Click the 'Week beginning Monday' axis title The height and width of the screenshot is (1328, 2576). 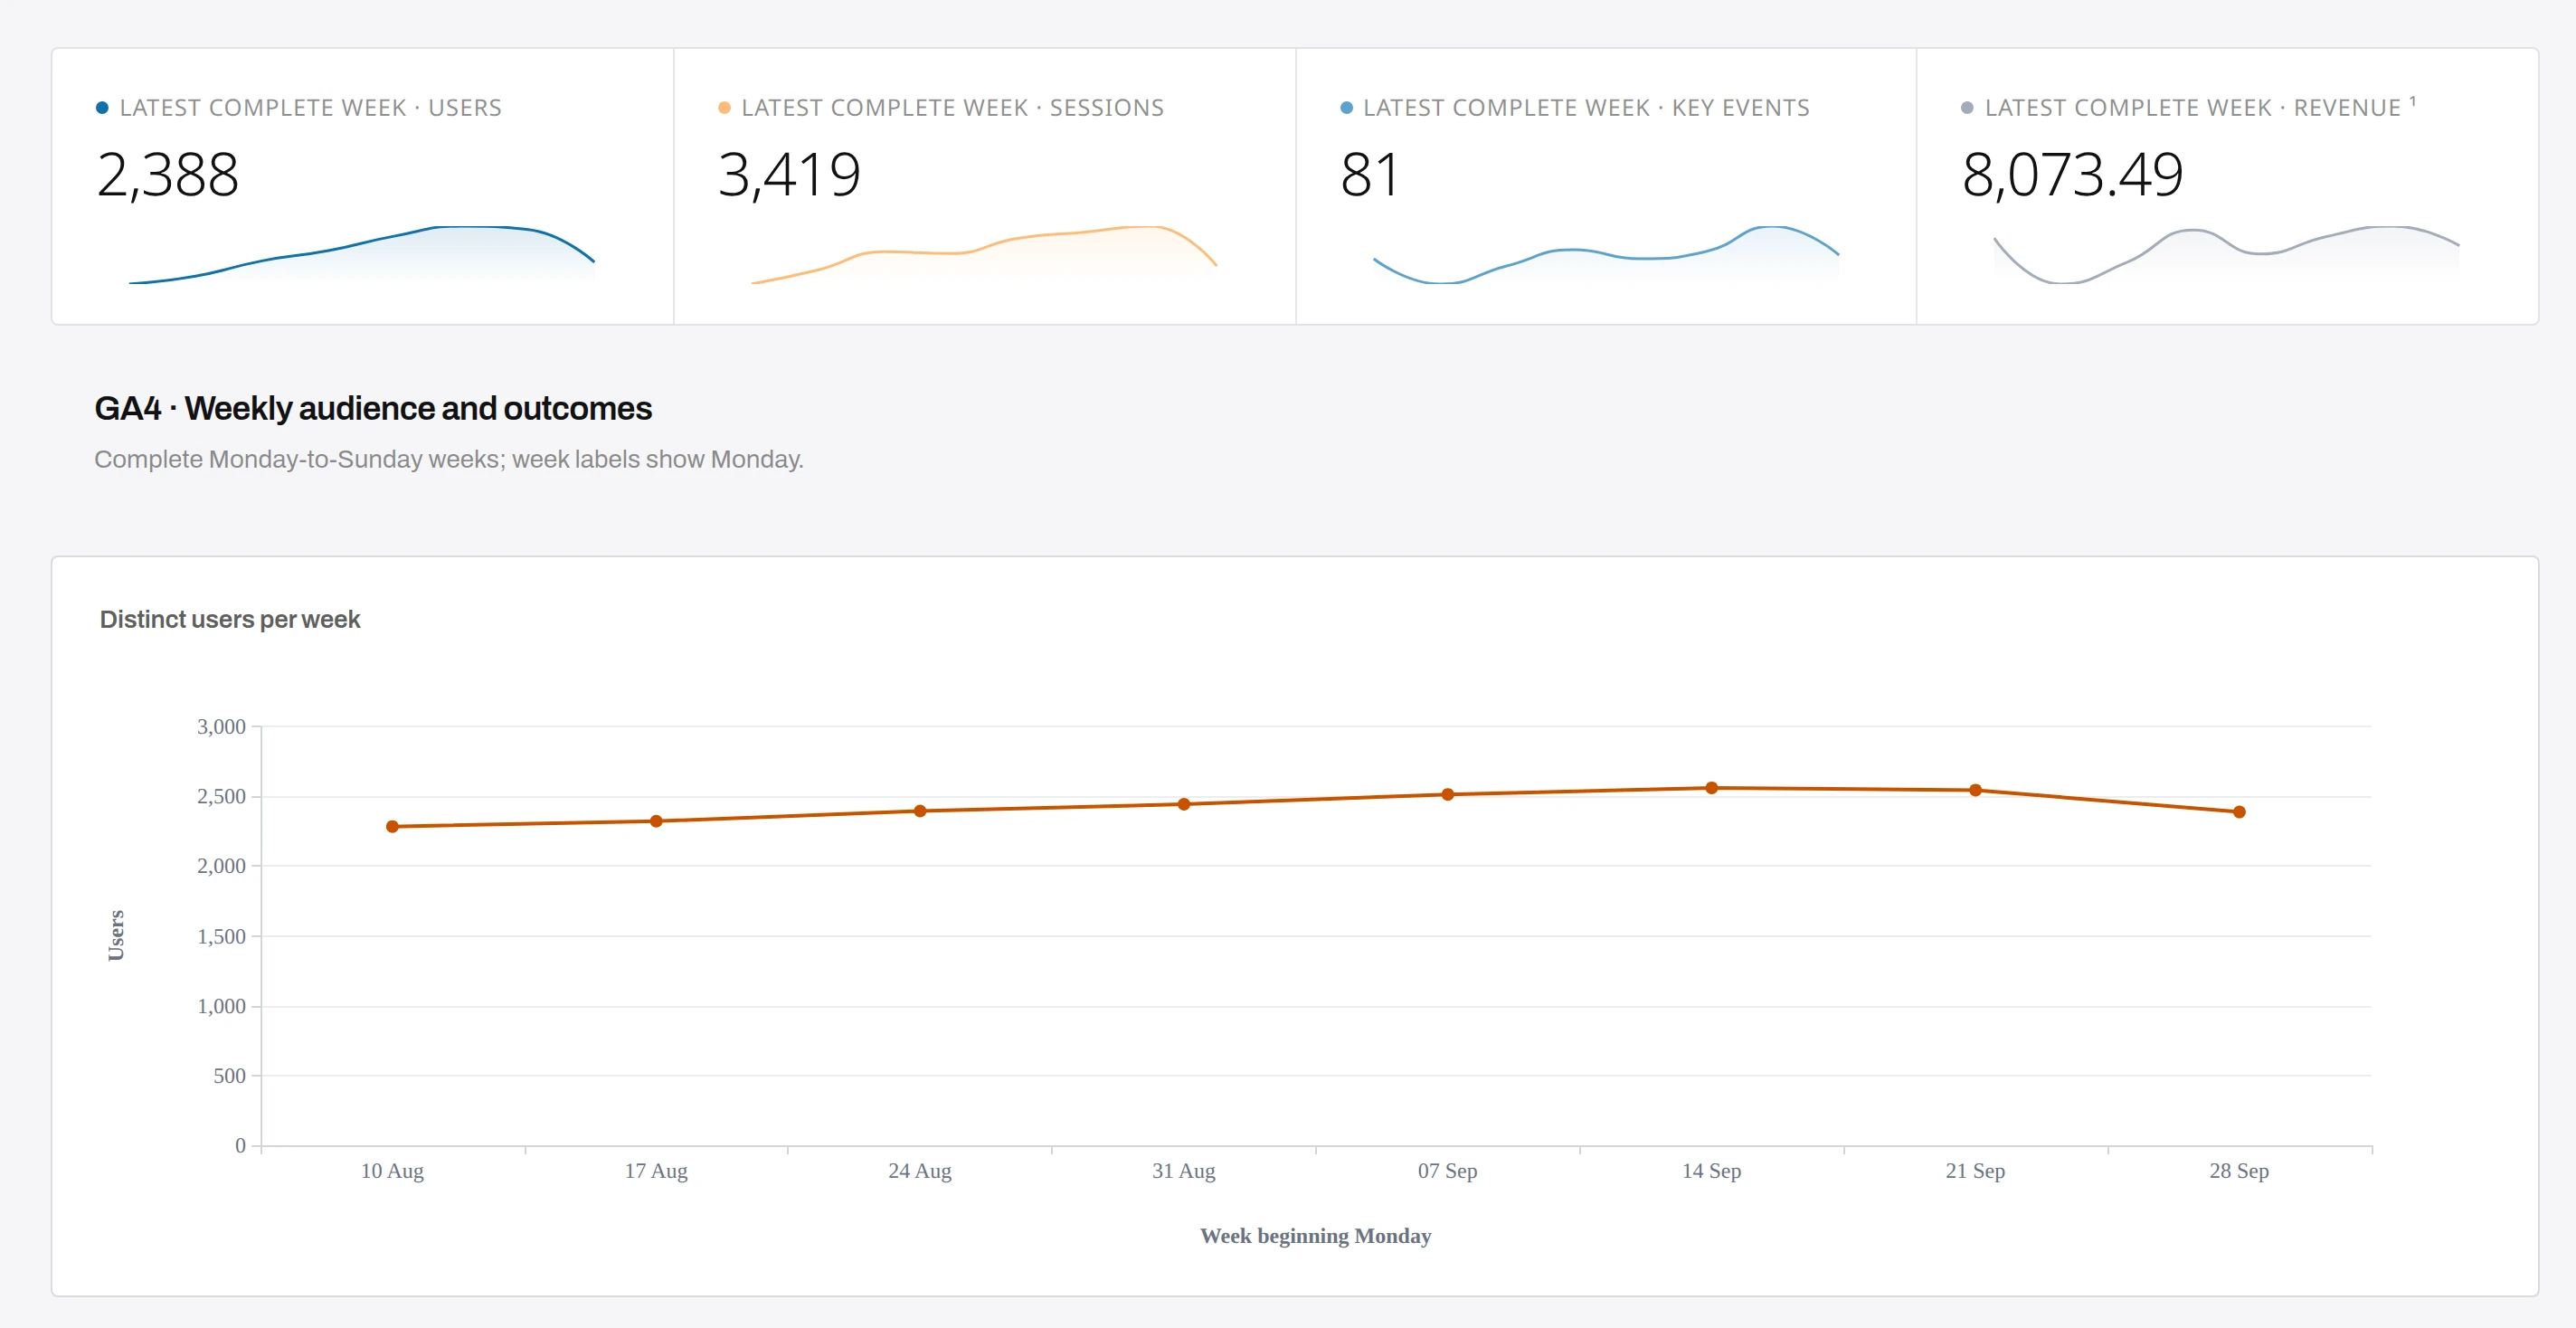tap(1315, 1236)
